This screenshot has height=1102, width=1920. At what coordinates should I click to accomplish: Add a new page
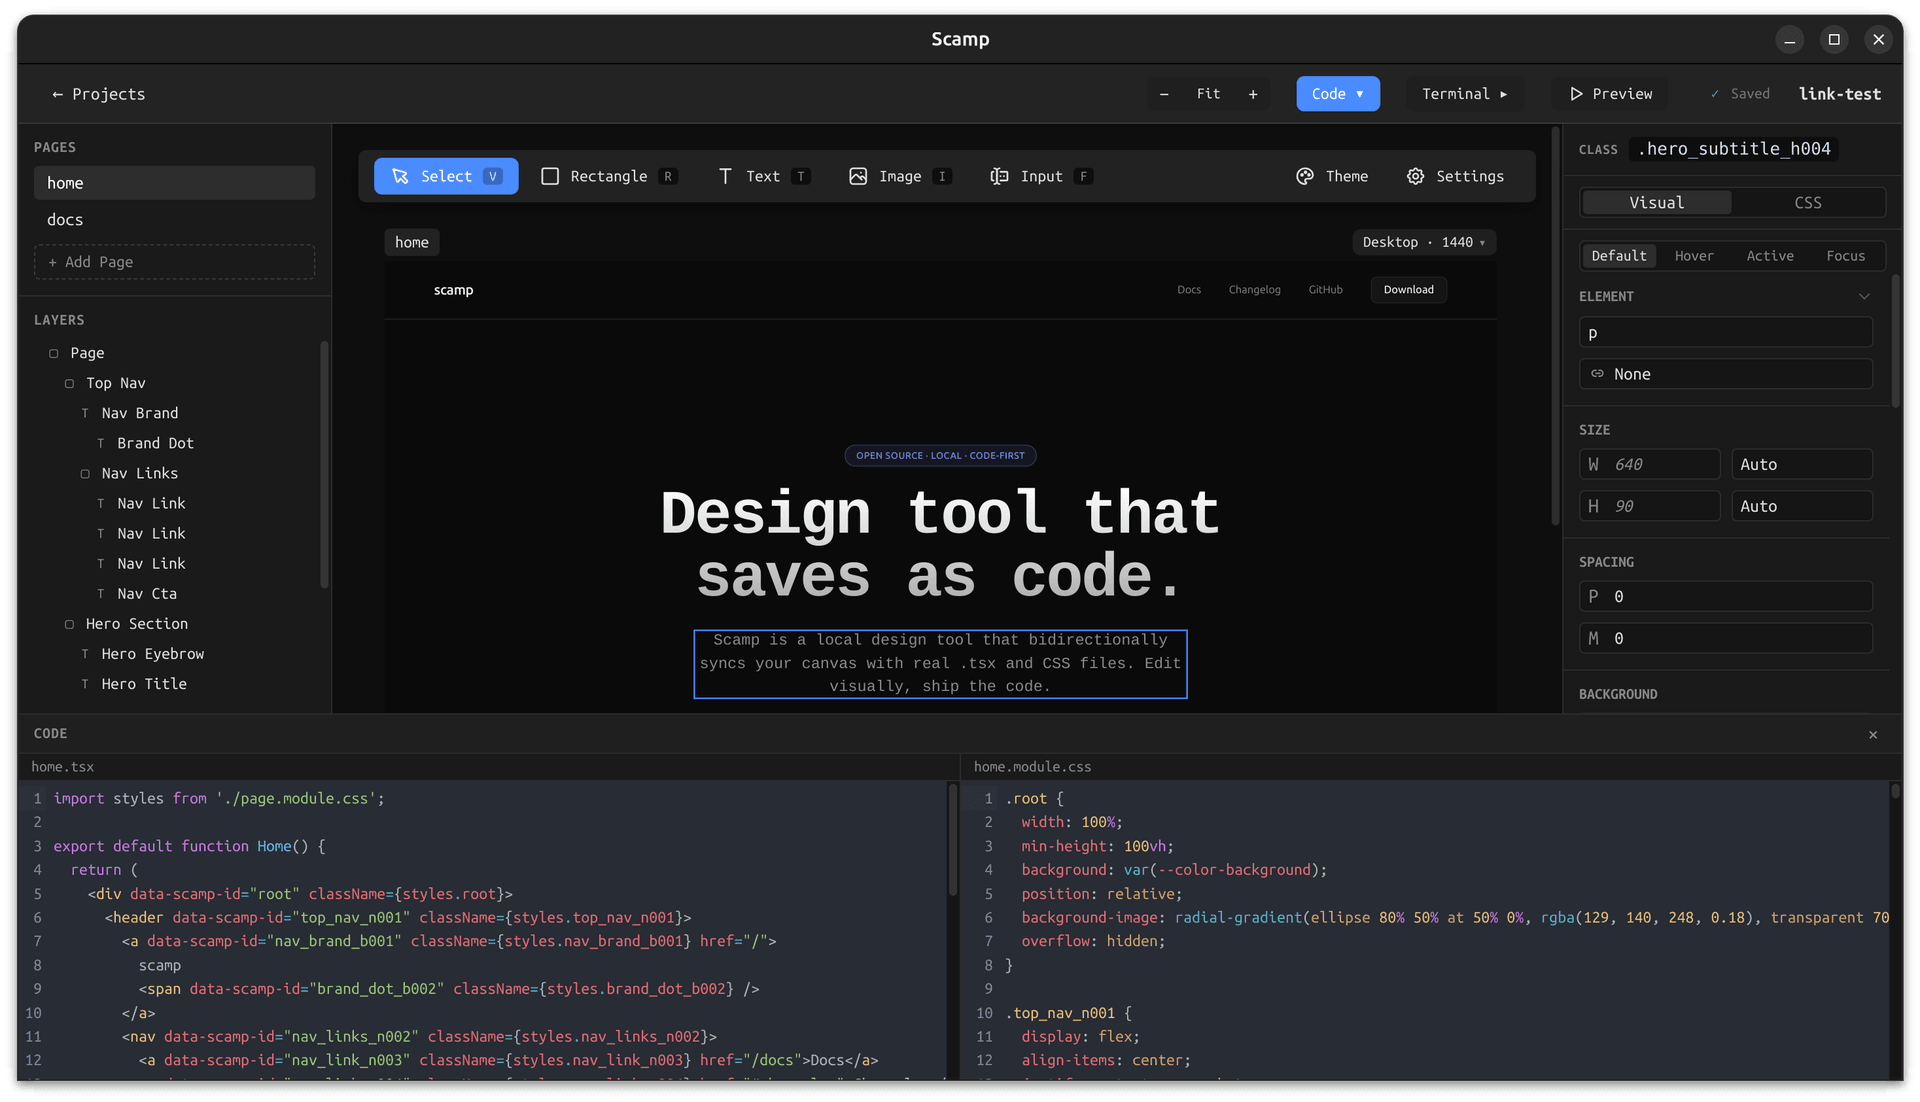point(175,262)
